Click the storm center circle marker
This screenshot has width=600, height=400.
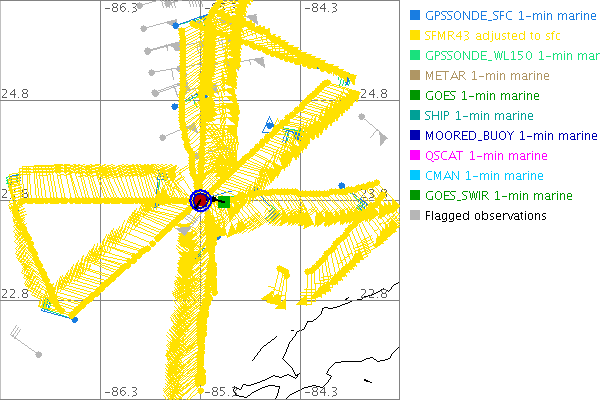[200, 201]
